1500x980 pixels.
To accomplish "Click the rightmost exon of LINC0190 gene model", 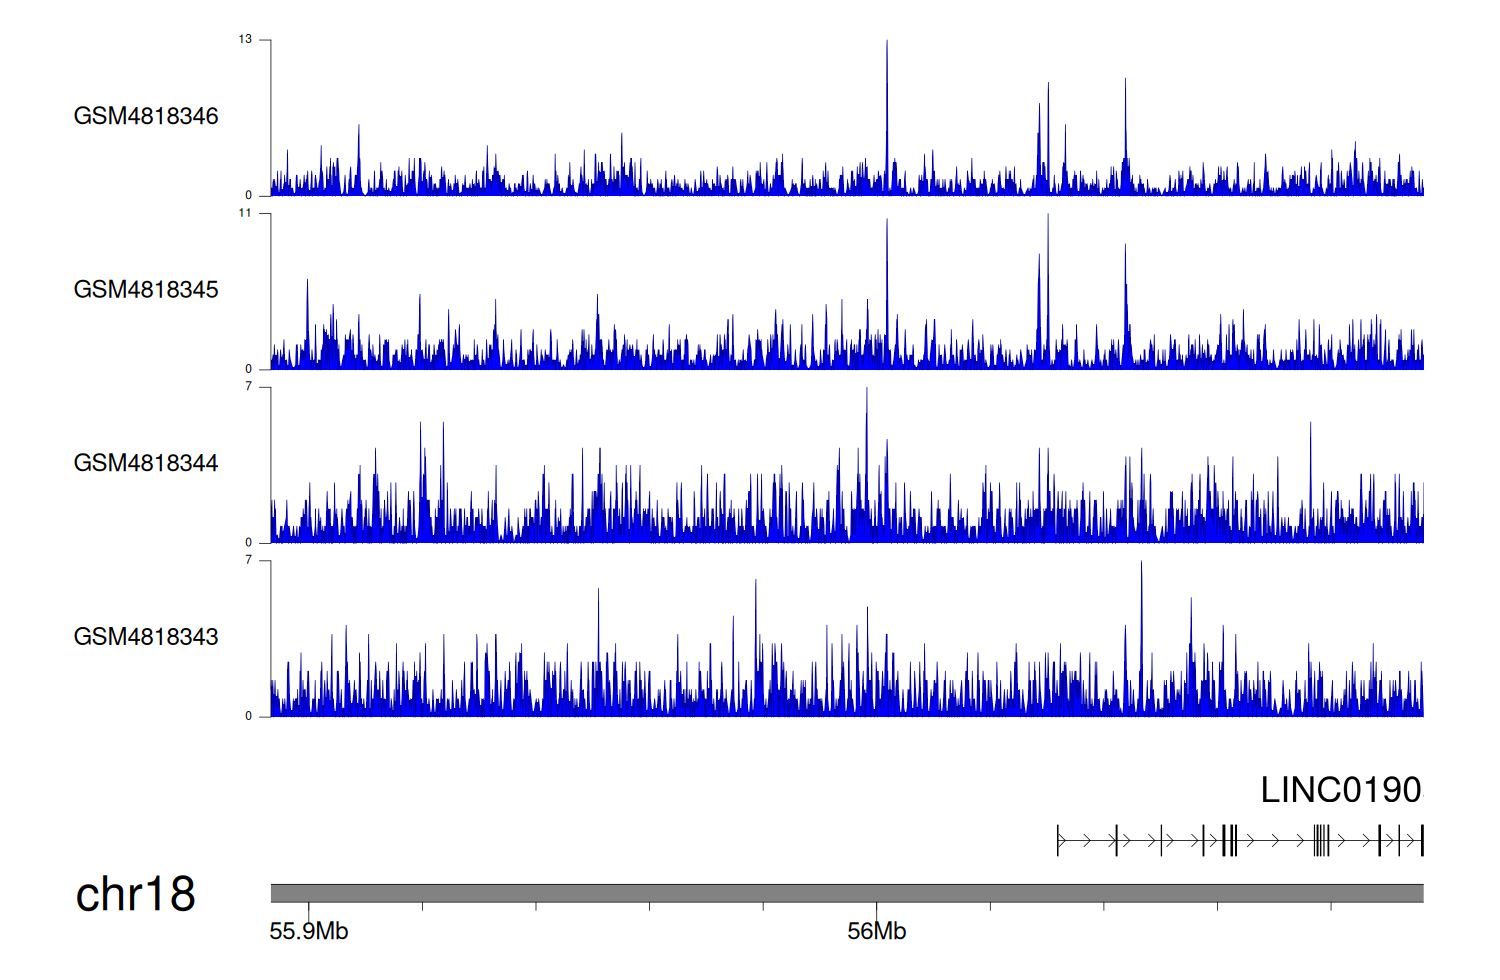I will click(x=1421, y=841).
